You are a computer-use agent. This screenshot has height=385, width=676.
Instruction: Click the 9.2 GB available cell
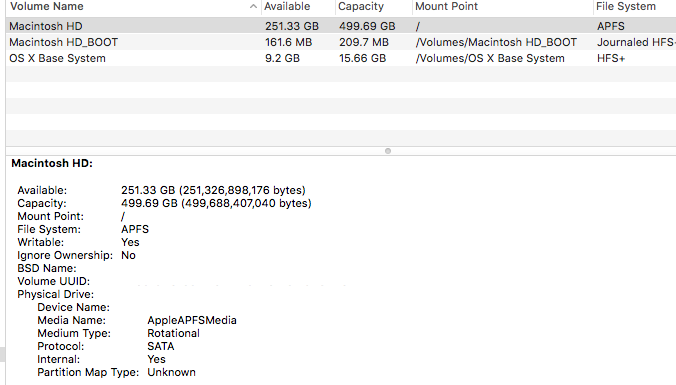point(282,58)
